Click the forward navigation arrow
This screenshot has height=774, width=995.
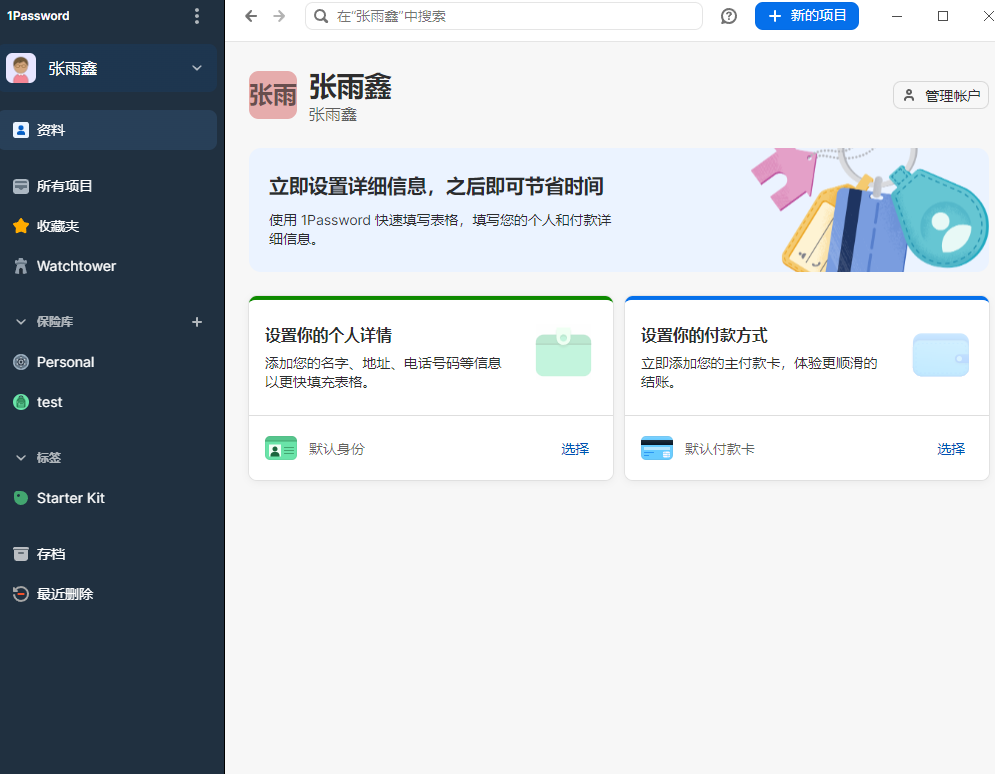279,16
